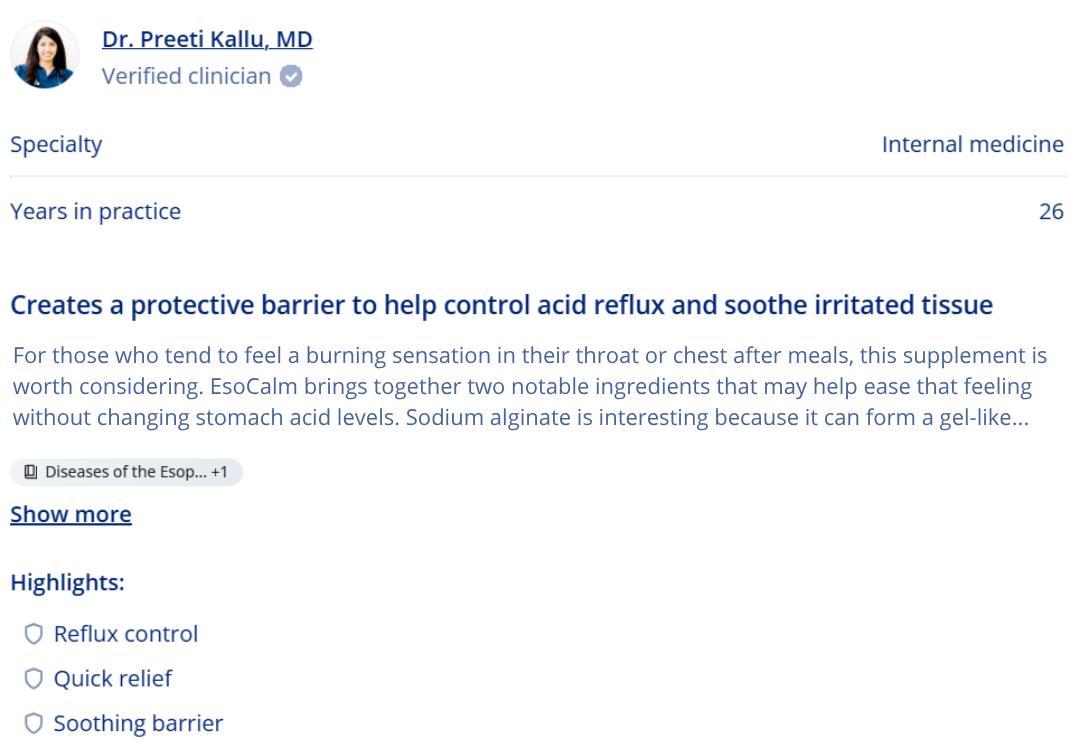The width and height of the screenshot is (1080, 749).
Task: Click the verified clinician checkmark badge
Action: (x=291, y=76)
